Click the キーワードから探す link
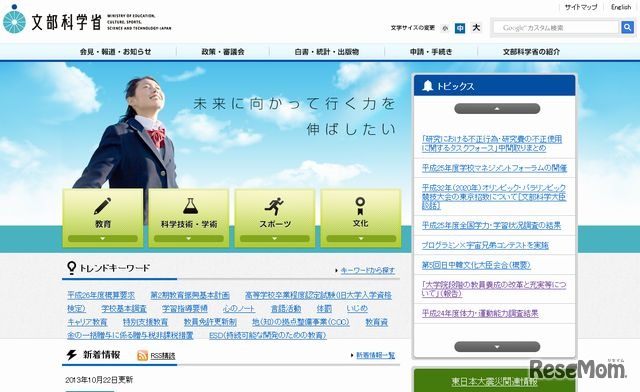 pyautogui.click(x=368, y=270)
